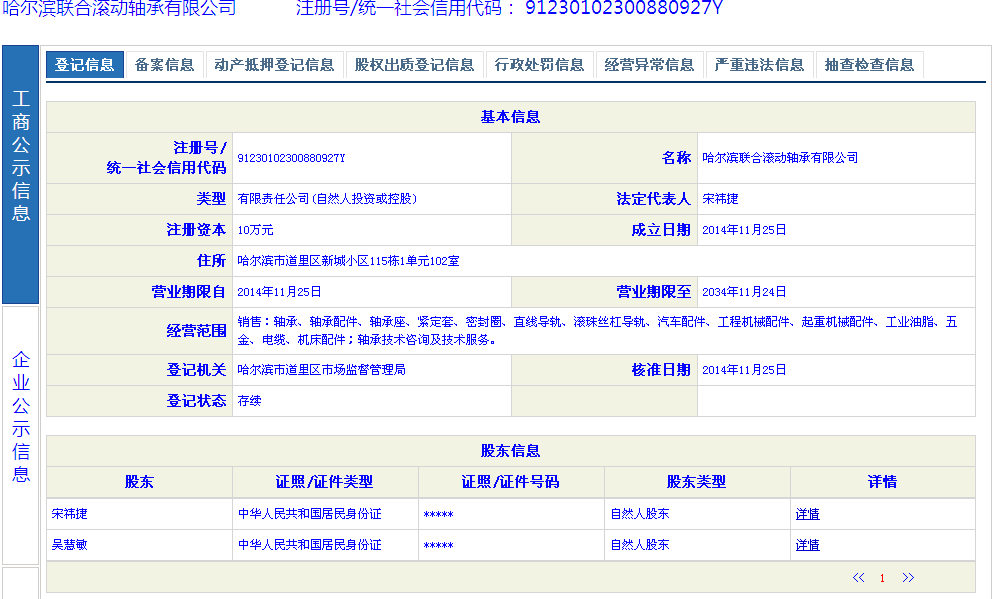Click the 股东信息 section header

(510, 451)
